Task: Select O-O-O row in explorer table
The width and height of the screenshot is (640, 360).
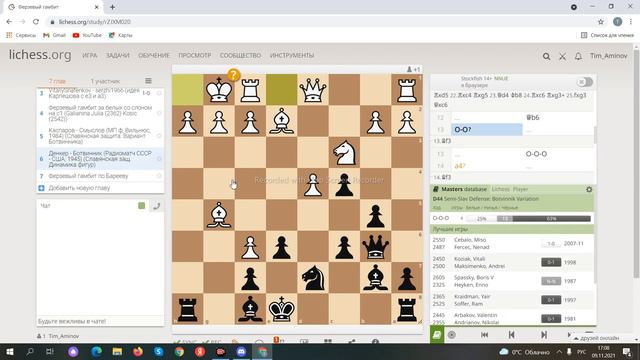Action: pyautogui.click(x=512, y=218)
